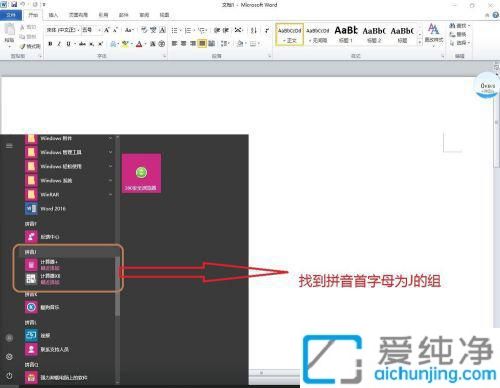Screen dimensions: 500x388
Task: Expand the Windows 附件 folder in Start menu
Action: coord(69,138)
